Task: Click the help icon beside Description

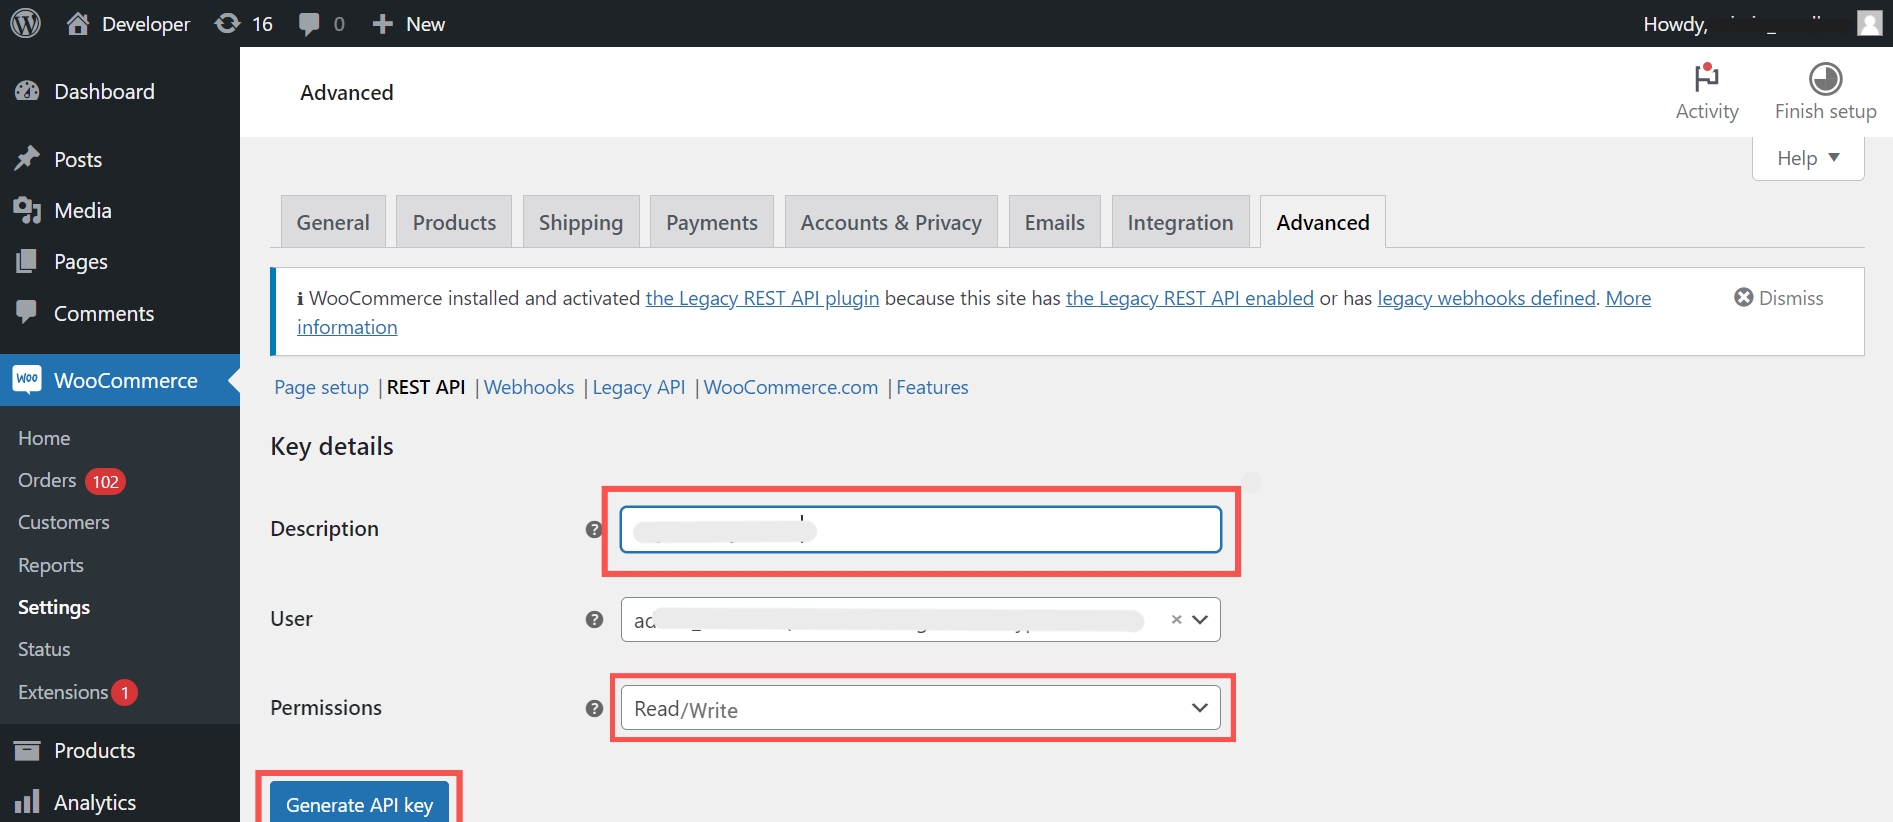Action: 594,529
